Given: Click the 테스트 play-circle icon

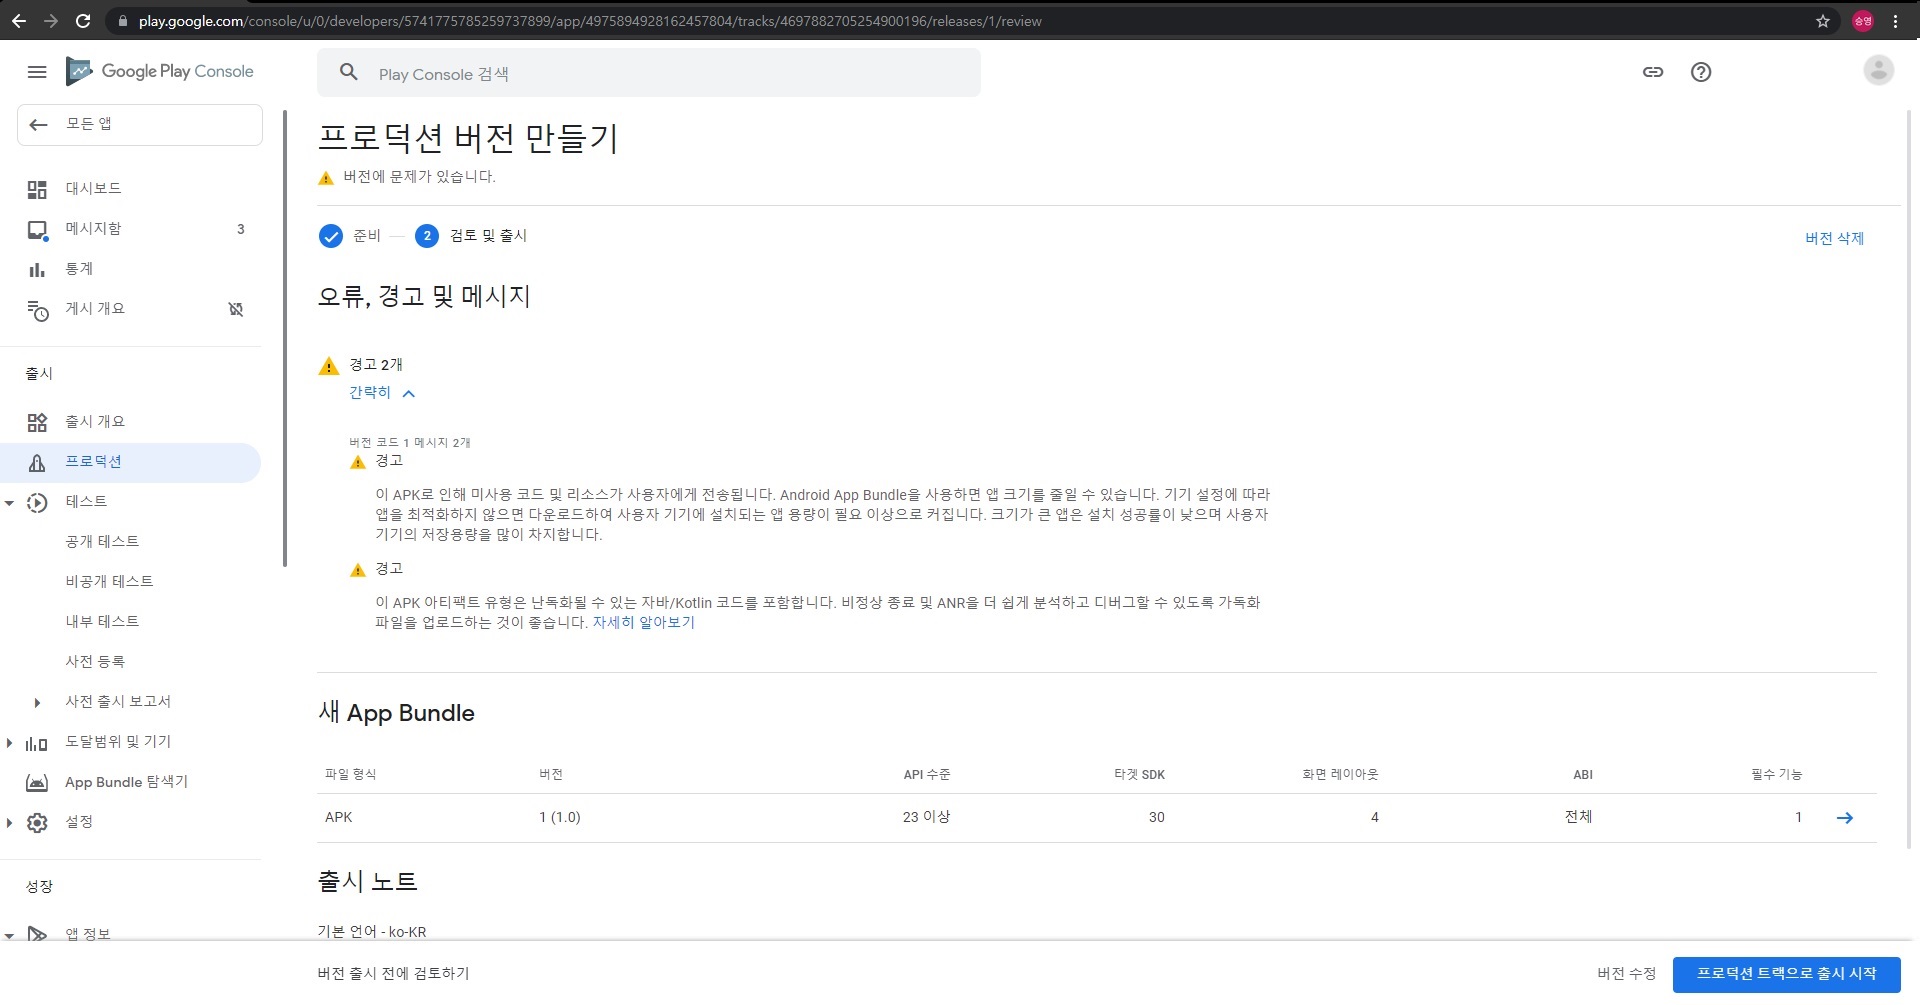Looking at the screenshot, I should [37, 503].
